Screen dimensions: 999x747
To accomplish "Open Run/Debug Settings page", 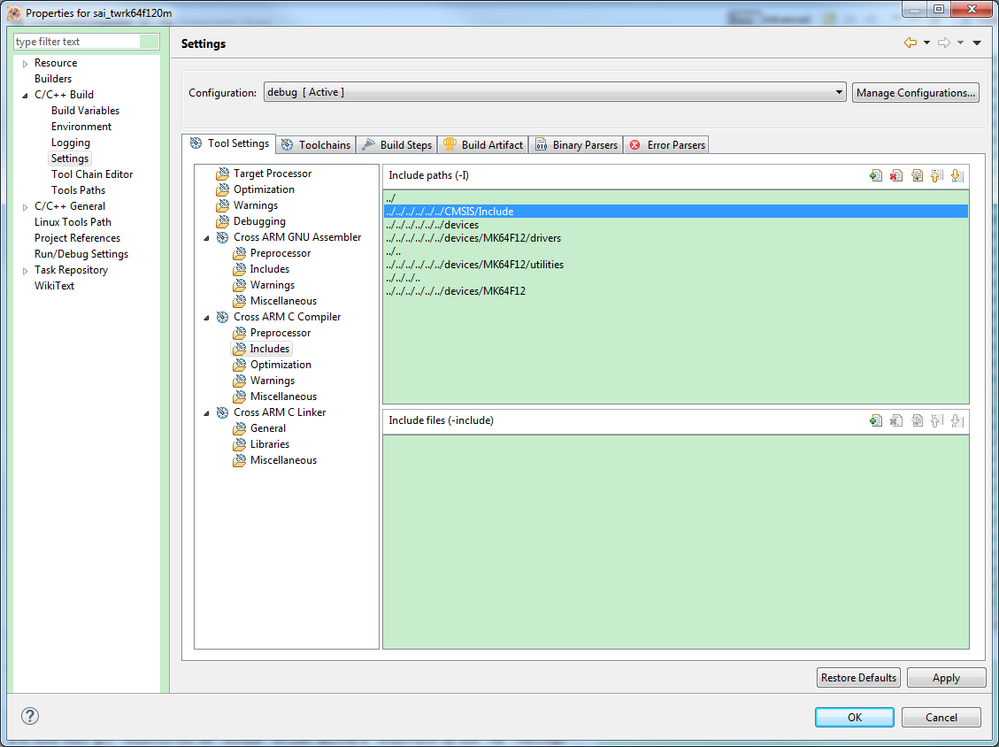I will point(81,254).
